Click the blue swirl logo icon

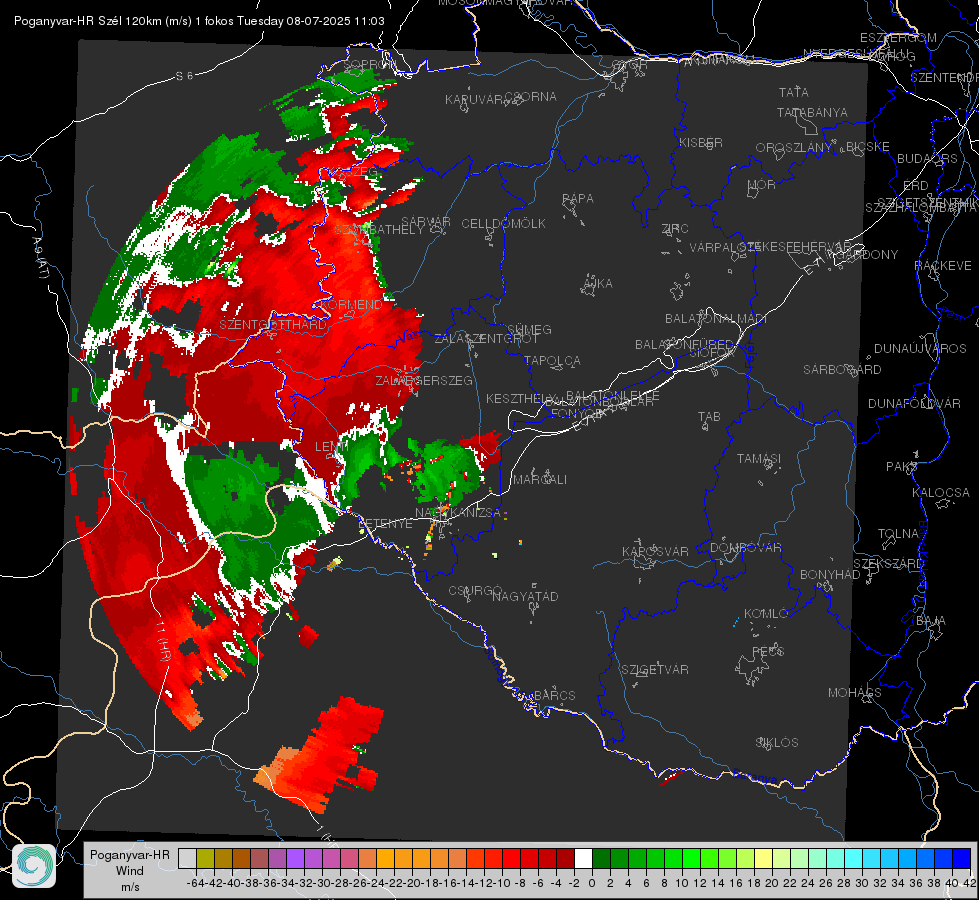point(34,866)
